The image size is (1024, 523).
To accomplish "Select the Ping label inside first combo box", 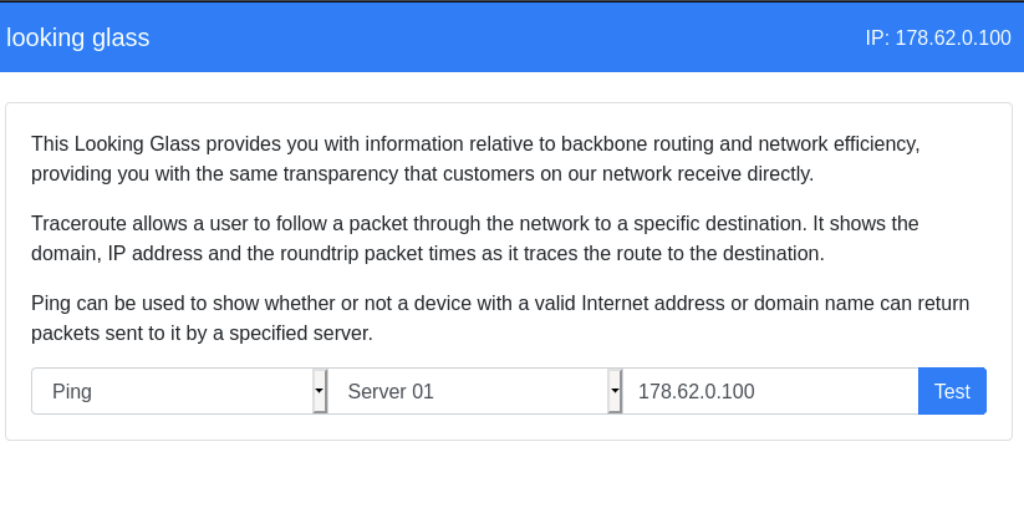I will 72,392.
